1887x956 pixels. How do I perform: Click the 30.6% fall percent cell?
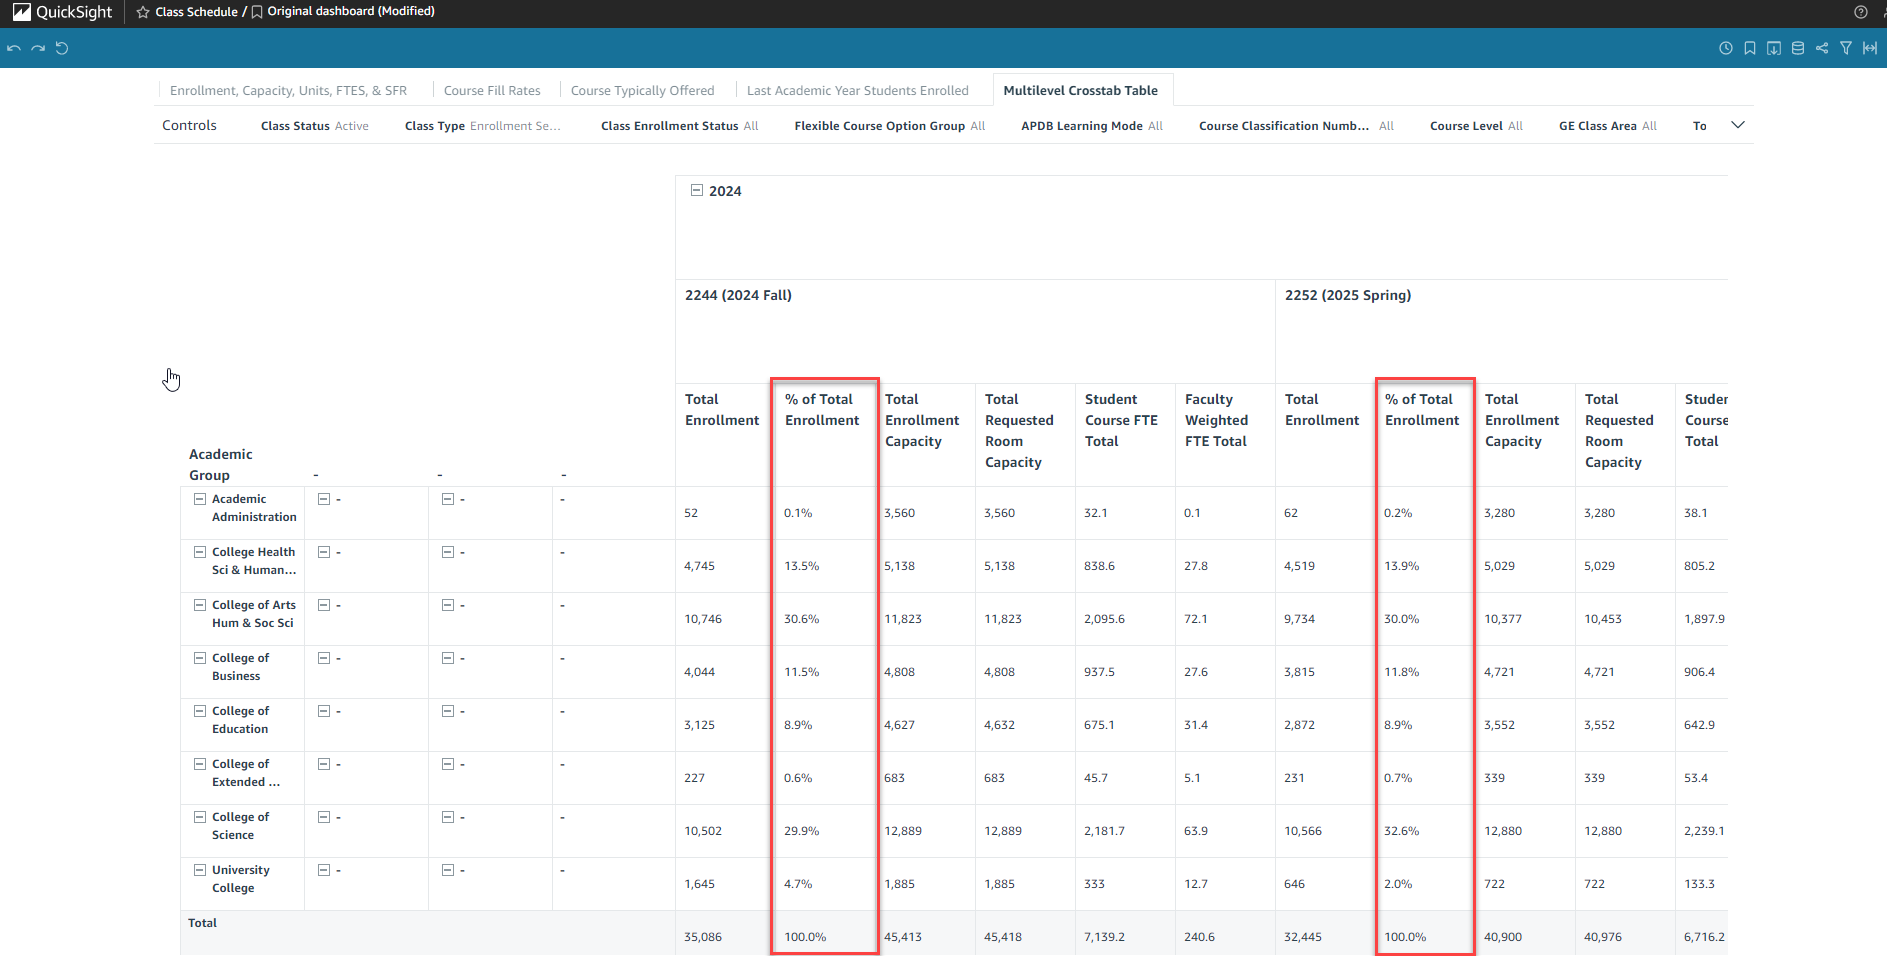[802, 619]
